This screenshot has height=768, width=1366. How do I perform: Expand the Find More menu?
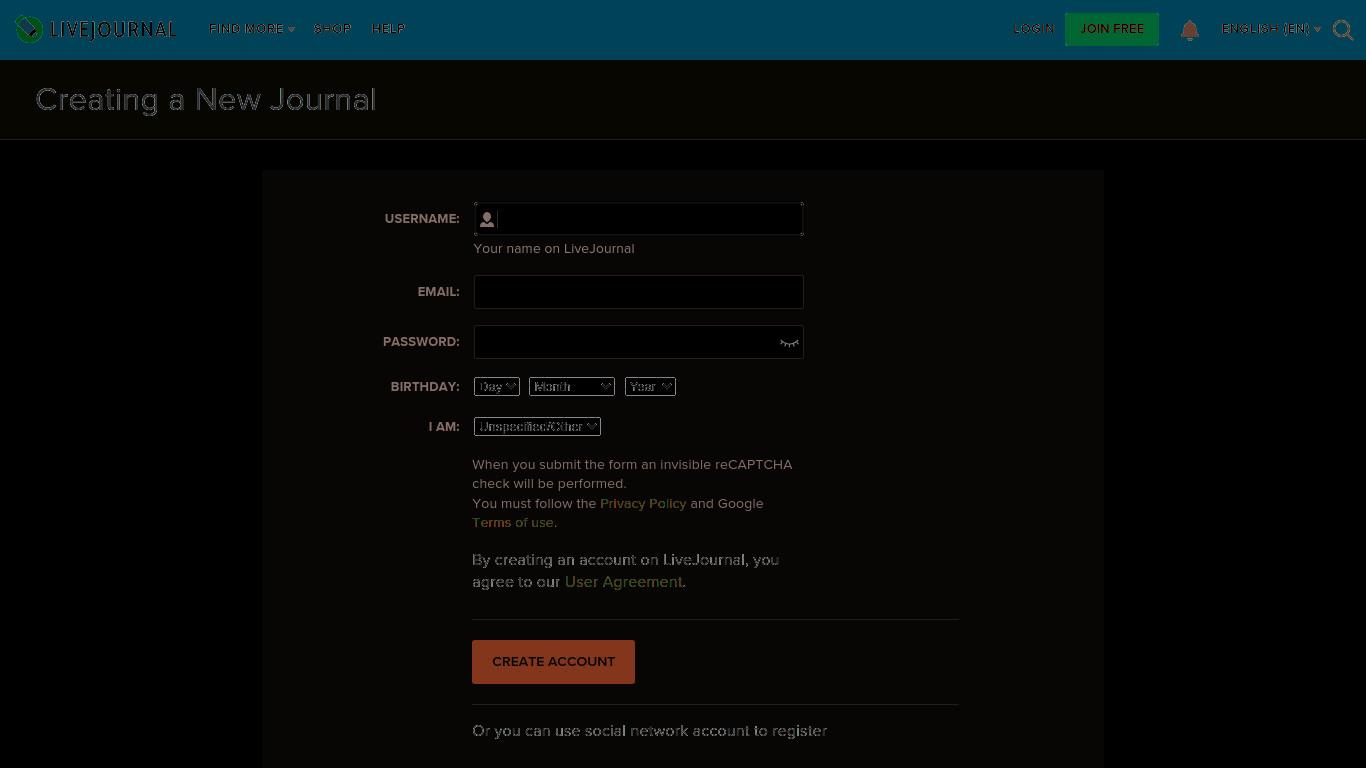click(252, 29)
